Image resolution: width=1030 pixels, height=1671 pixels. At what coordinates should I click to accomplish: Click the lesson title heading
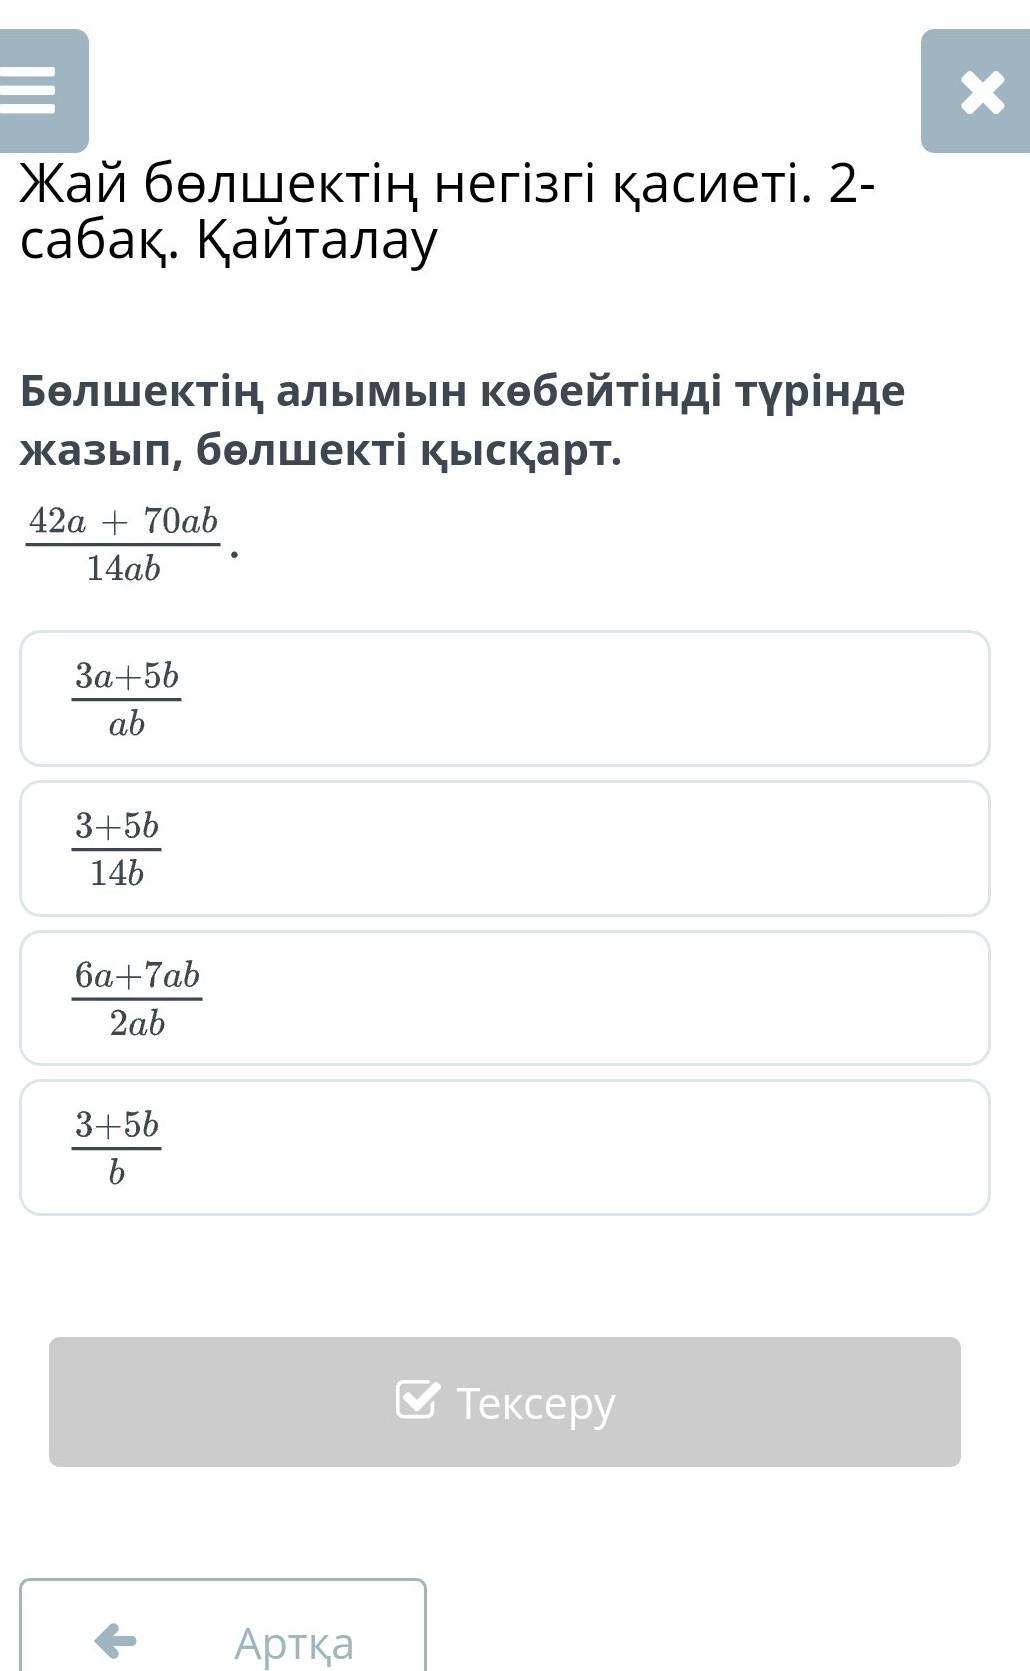[446, 211]
